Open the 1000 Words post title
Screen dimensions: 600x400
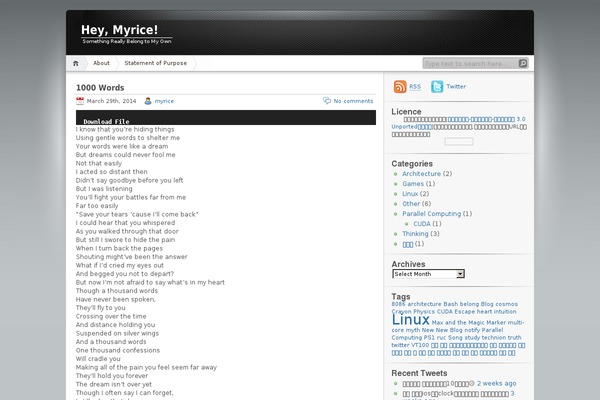tap(100, 88)
